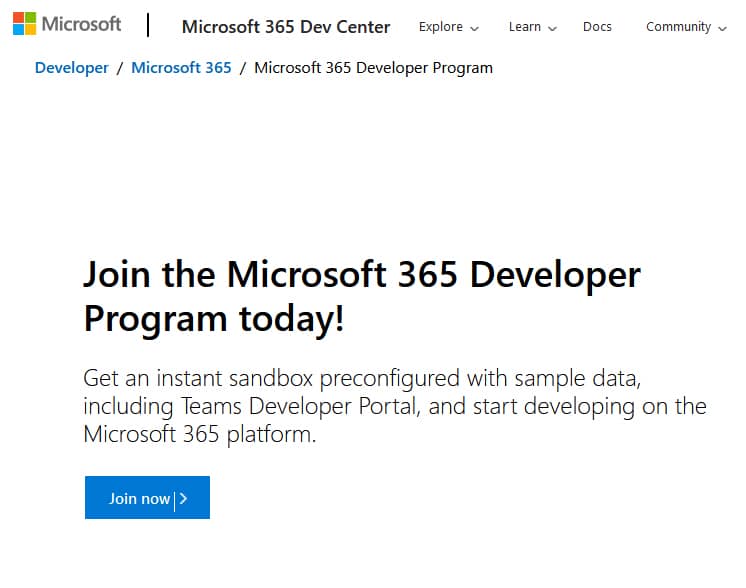The image size is (746, 588).
Task: Open the Learn menu
Action: click(x=524, y=27)
